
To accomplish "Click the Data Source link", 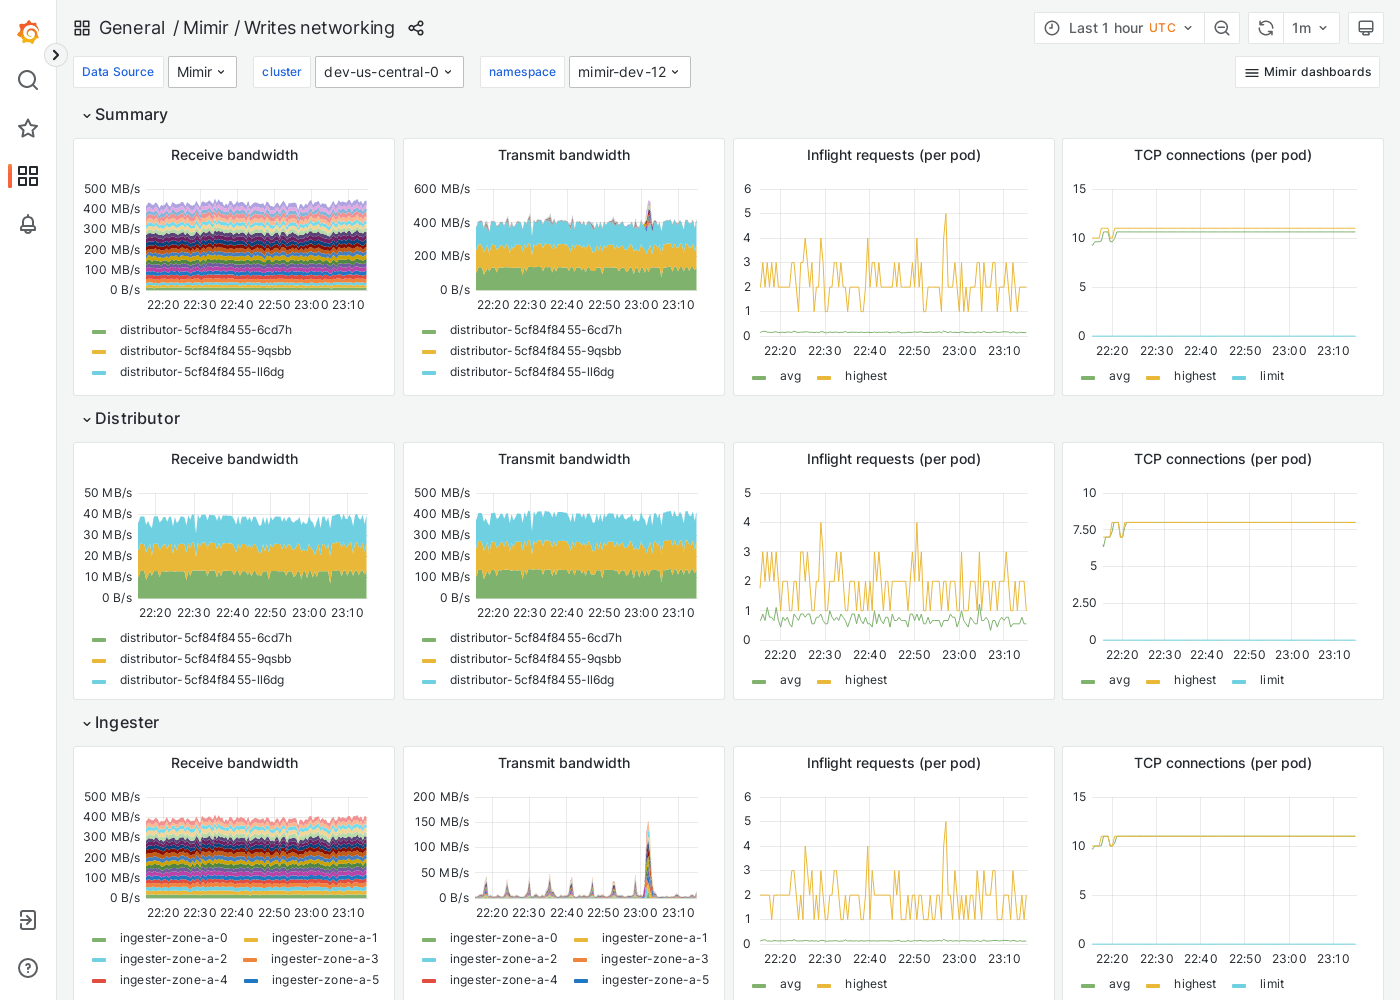I will 118,71.
